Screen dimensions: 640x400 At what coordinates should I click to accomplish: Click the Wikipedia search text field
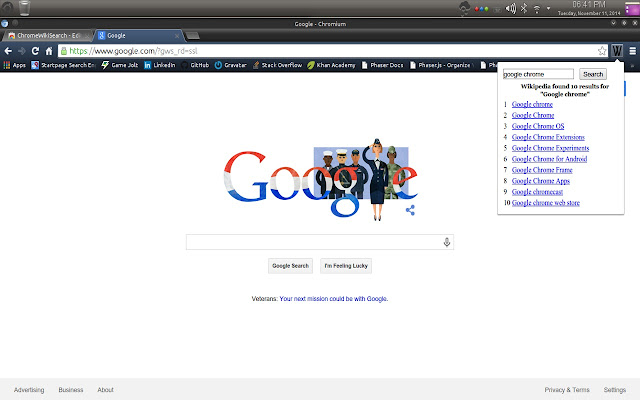pos(538,74)
